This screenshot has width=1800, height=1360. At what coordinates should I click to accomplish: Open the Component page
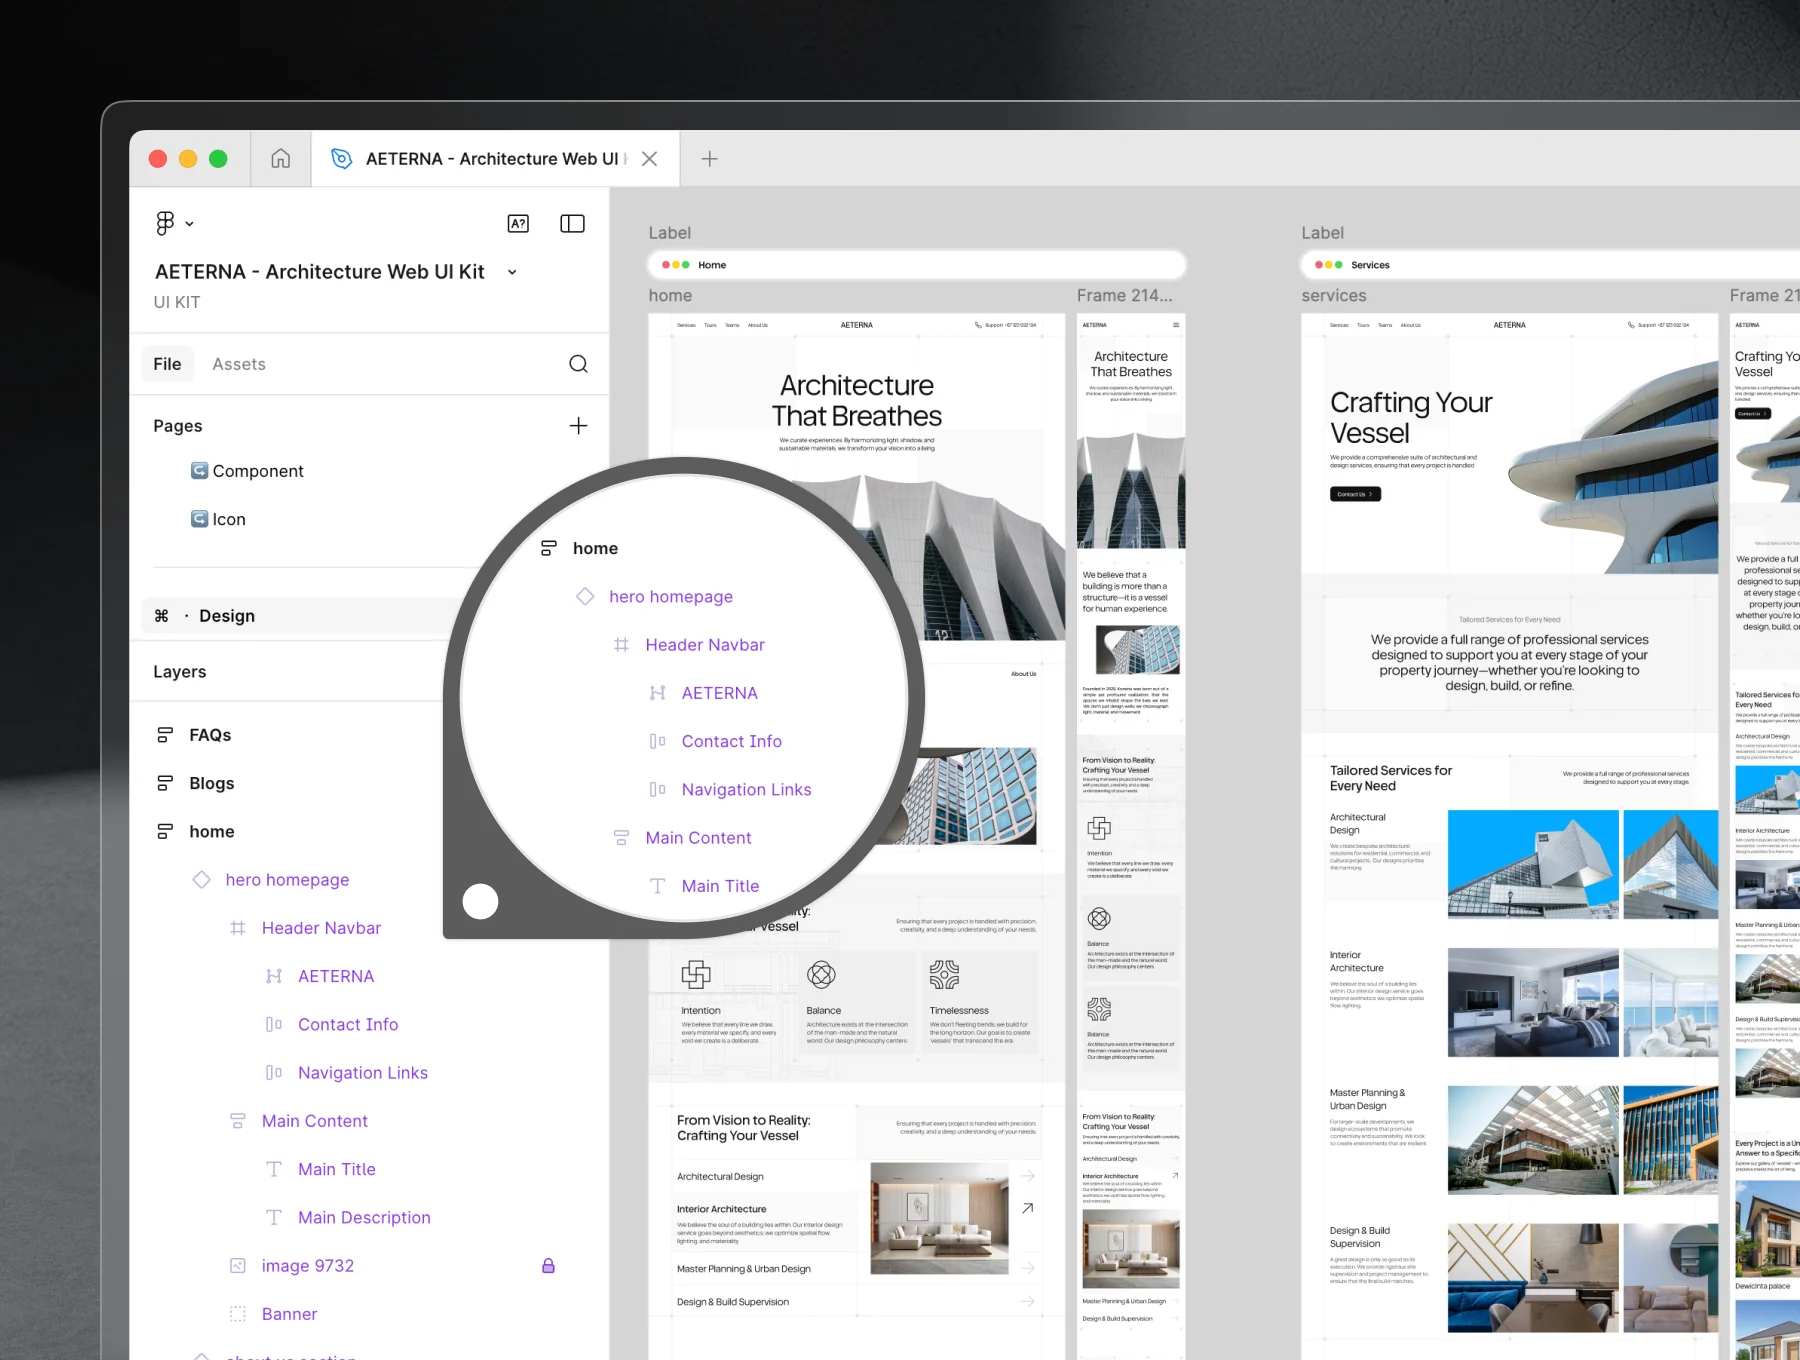tap(258, 471)
